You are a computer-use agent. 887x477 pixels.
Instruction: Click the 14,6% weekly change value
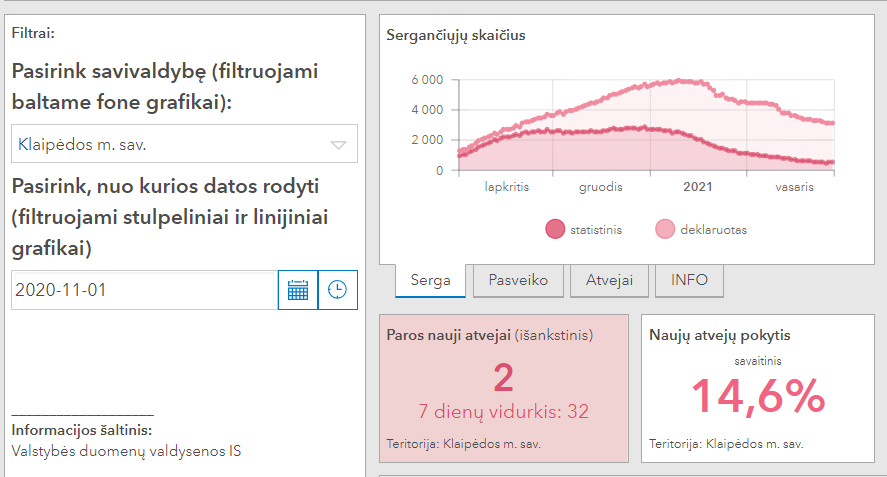757,396
